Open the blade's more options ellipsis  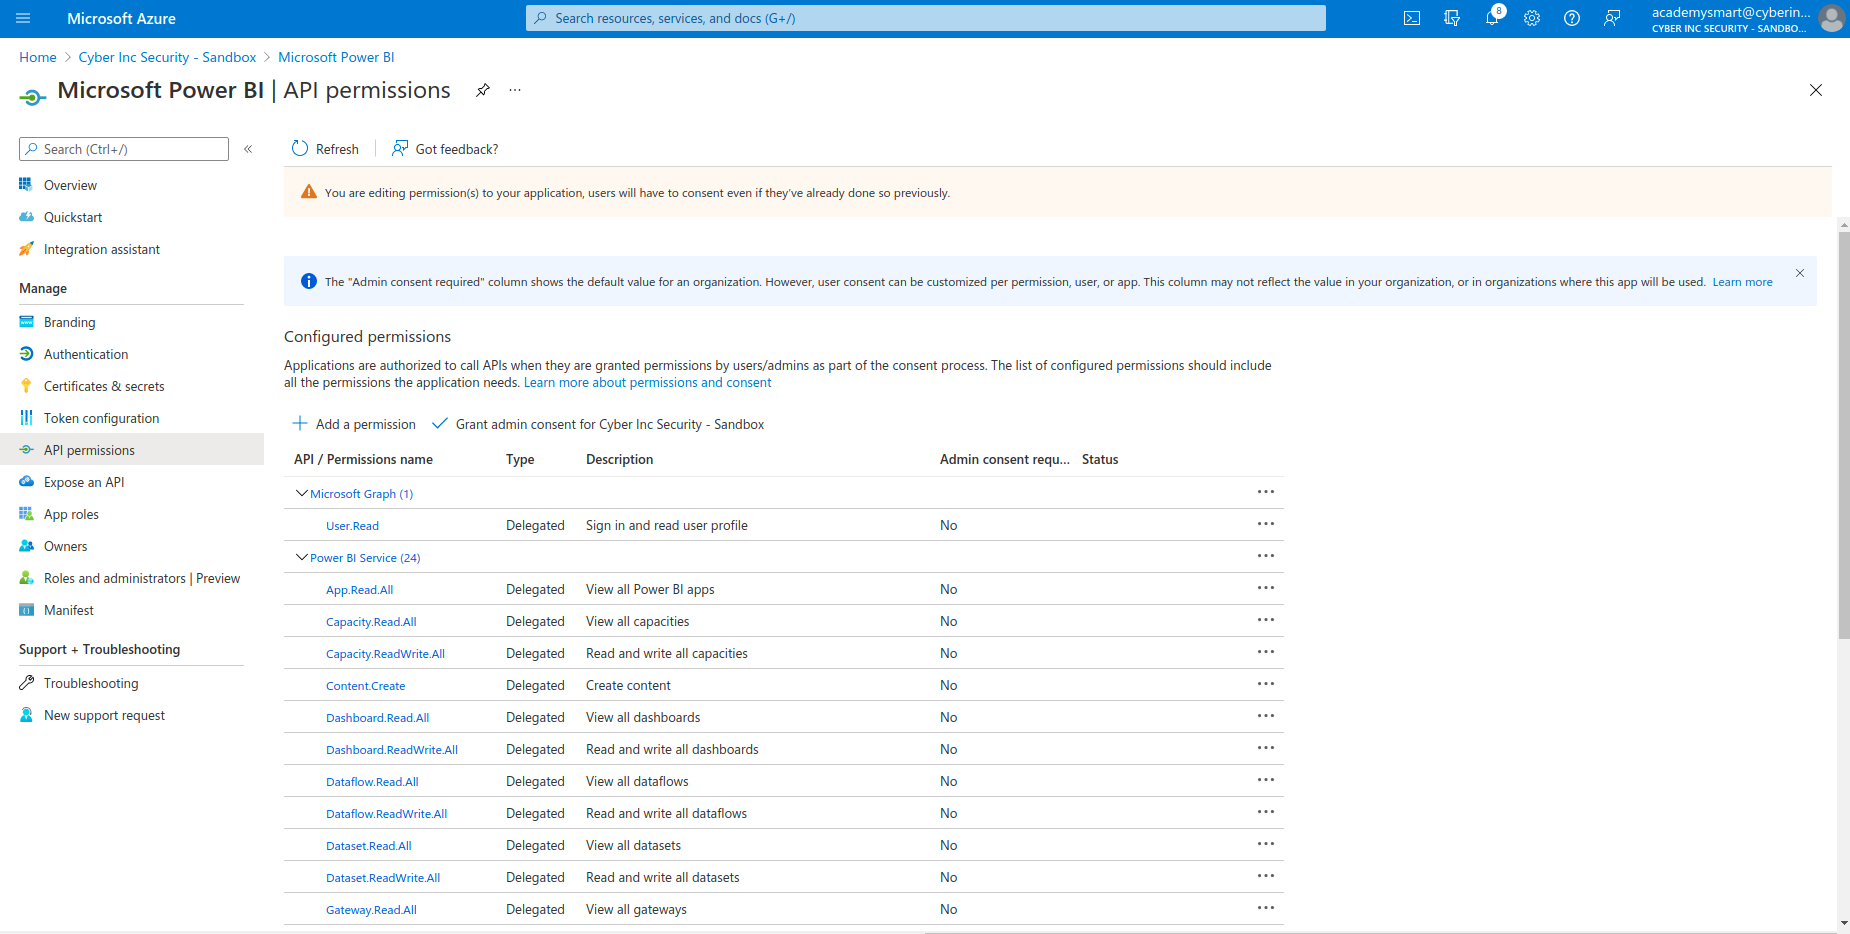click(x=515, y=90)
